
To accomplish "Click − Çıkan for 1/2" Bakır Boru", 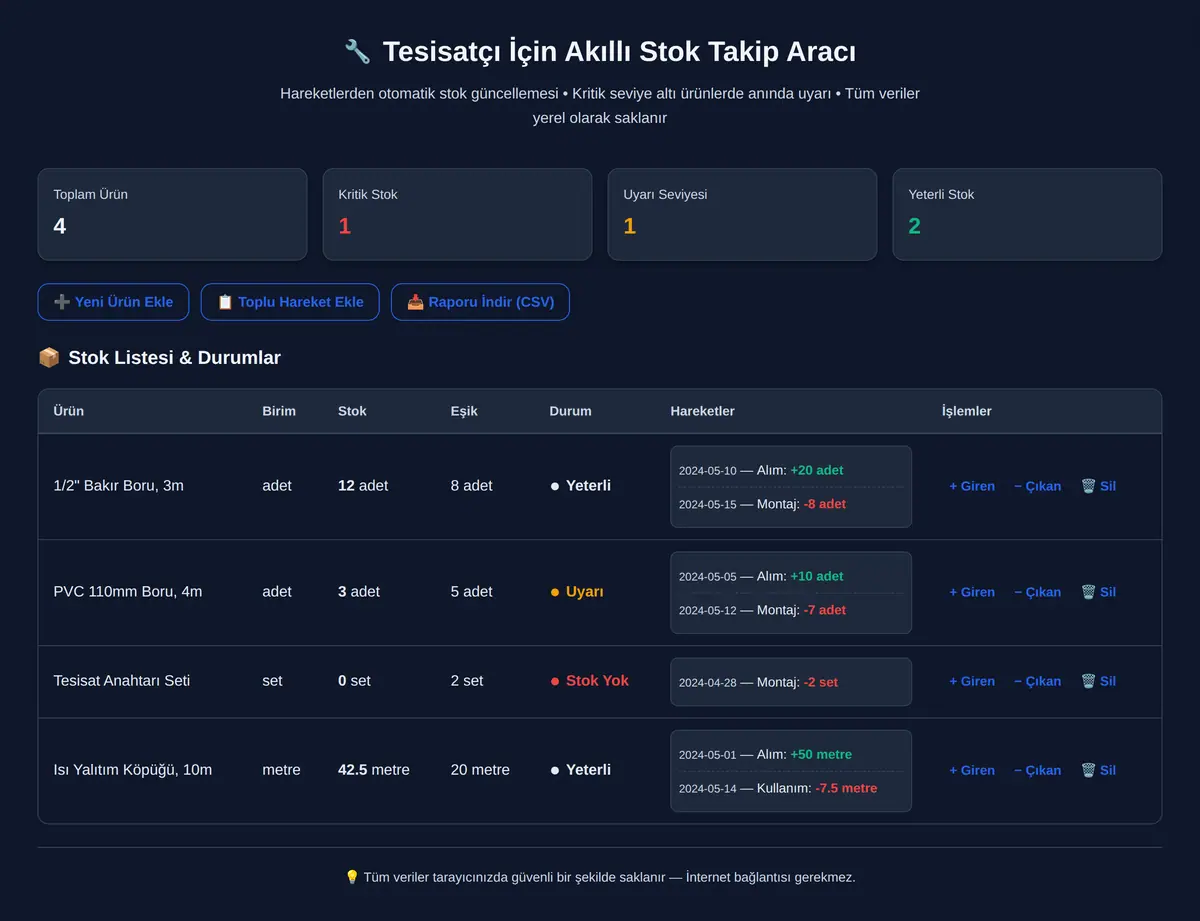I will (1037, 486).
